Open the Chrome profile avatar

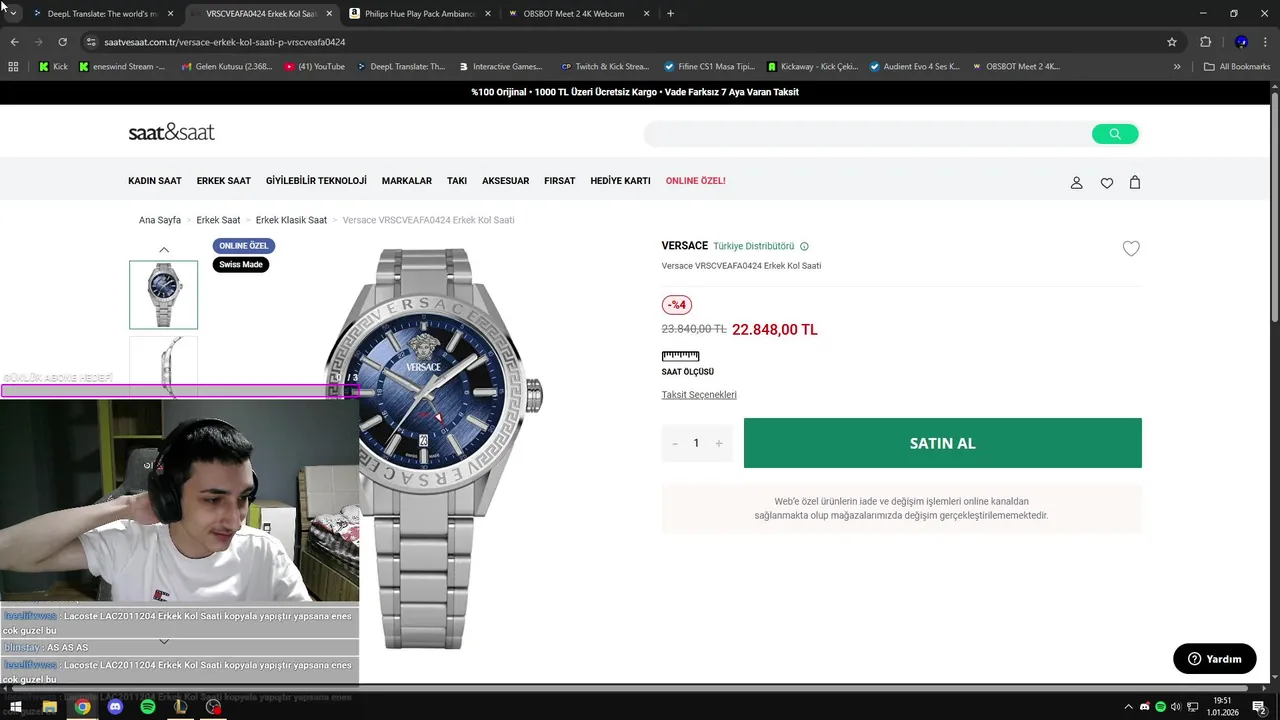click(1241, 42)
